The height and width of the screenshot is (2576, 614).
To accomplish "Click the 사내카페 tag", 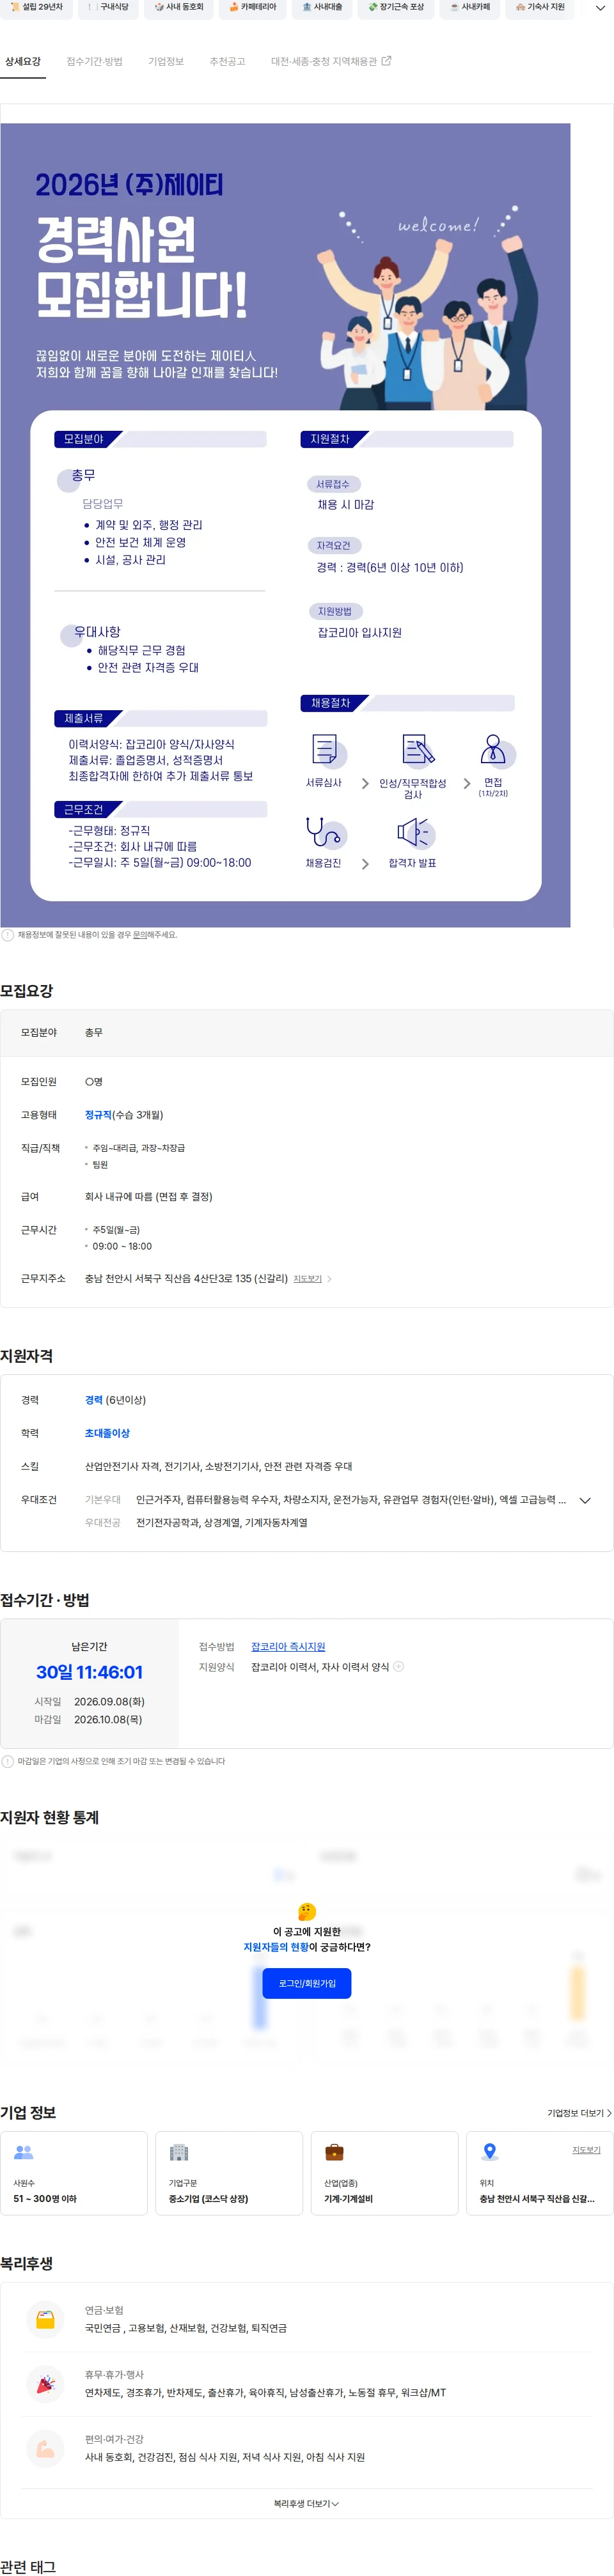I will (x=470, y=8).
